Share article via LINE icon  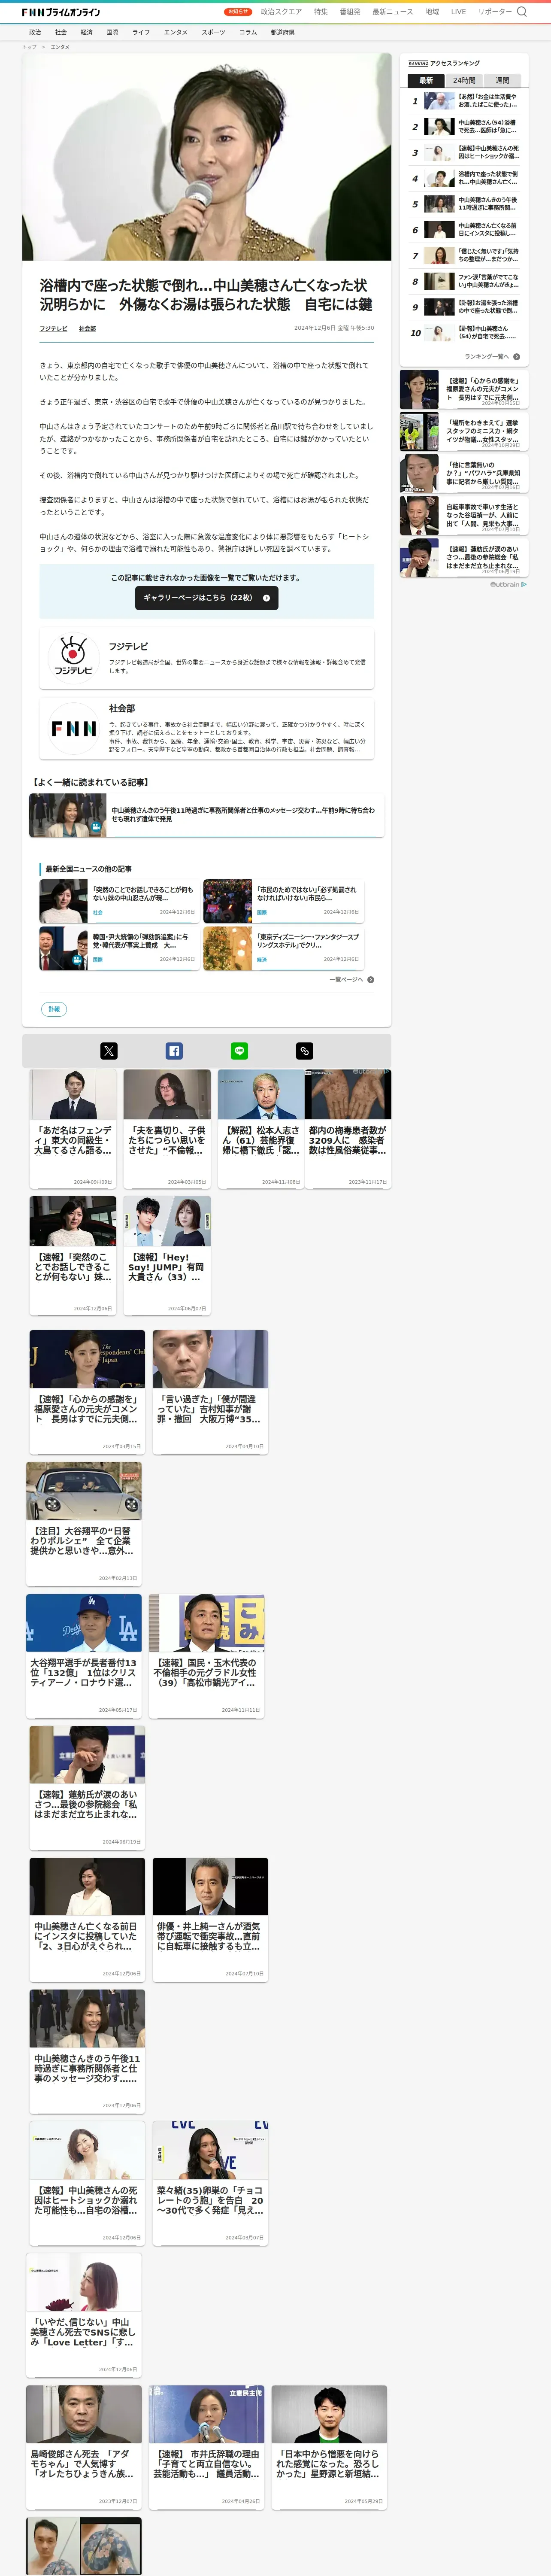coord(239,1051)
